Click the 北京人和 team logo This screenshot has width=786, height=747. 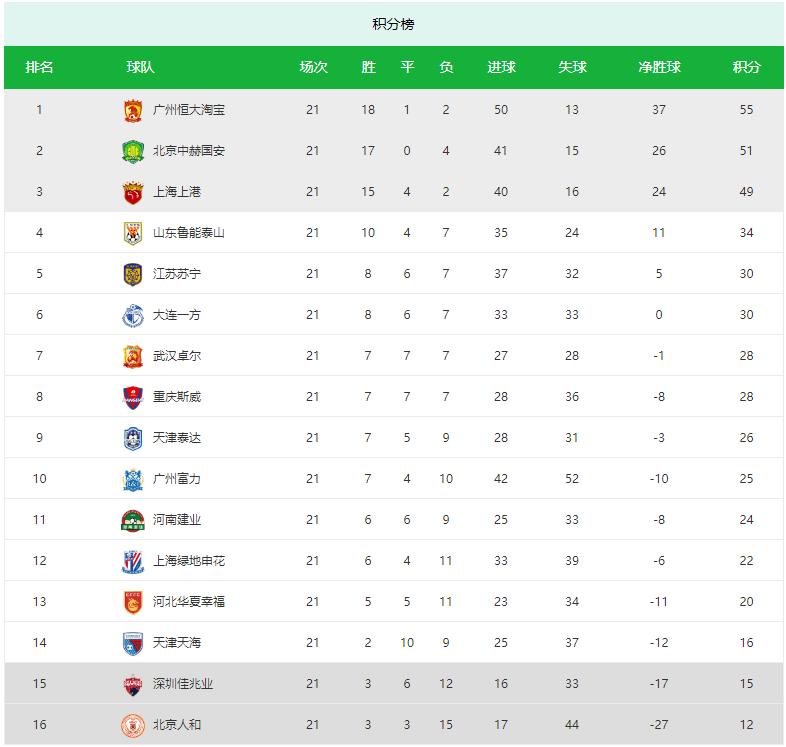(x=132, y=725)
